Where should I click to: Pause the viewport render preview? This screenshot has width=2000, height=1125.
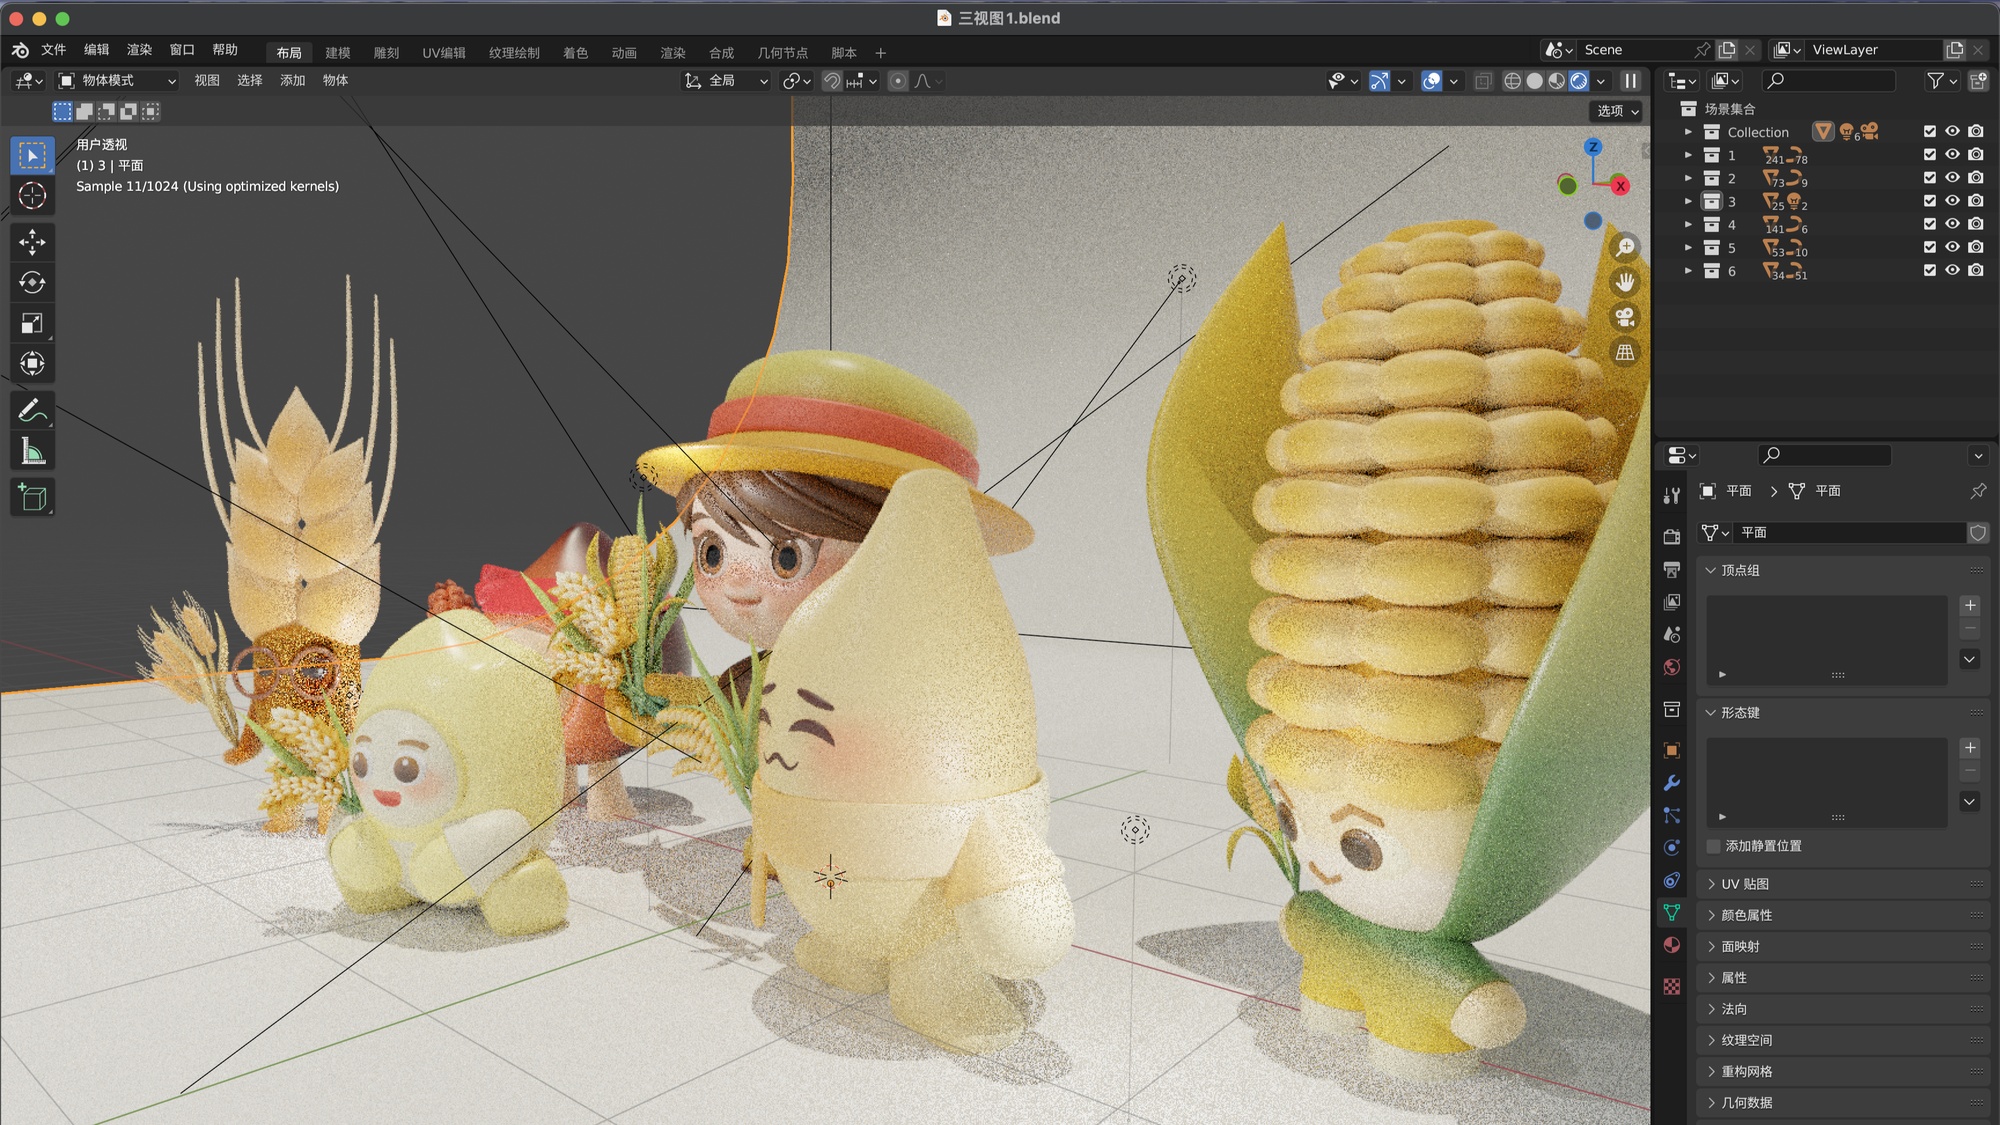coord(1631,81)
